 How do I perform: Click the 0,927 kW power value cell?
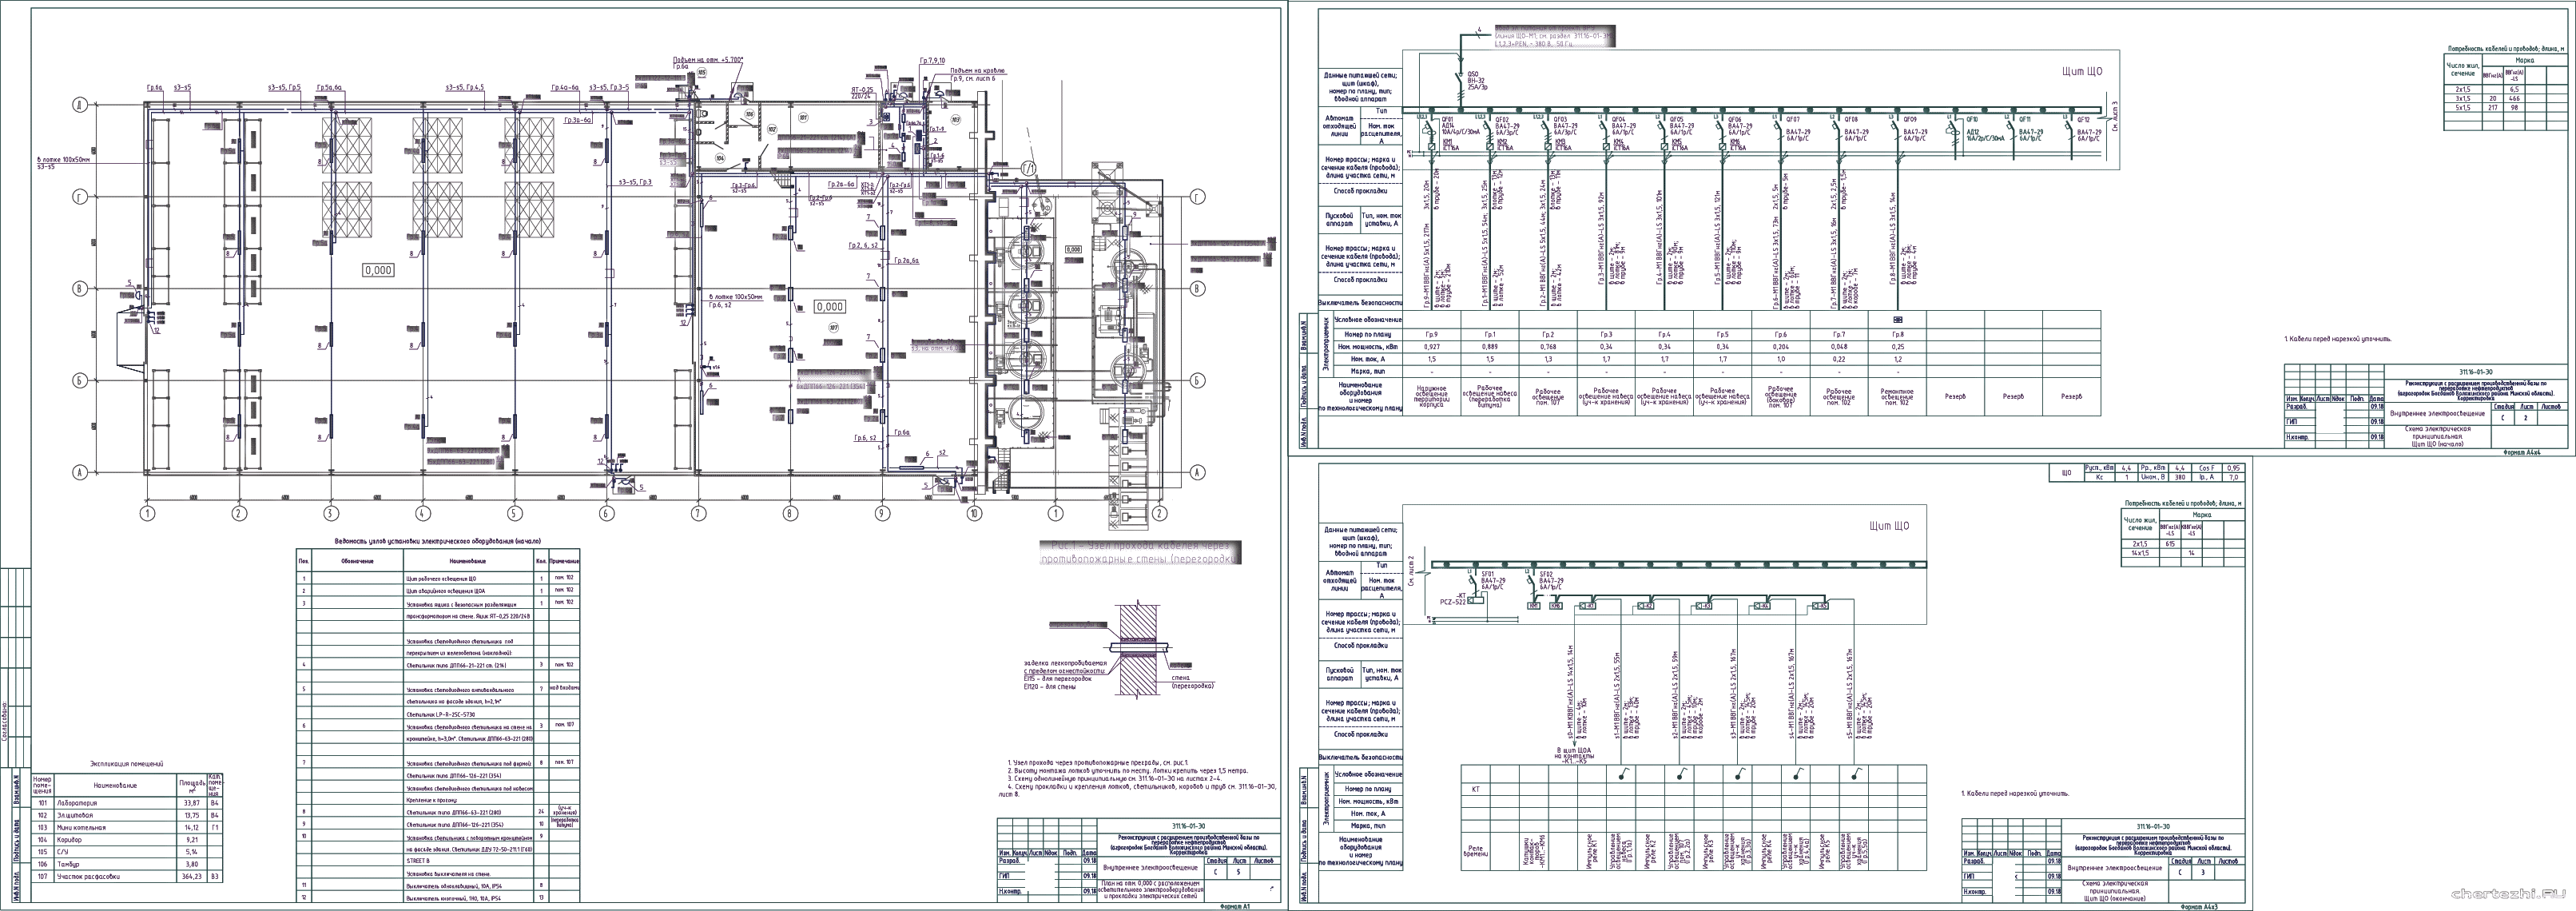tap(1431, 347)
